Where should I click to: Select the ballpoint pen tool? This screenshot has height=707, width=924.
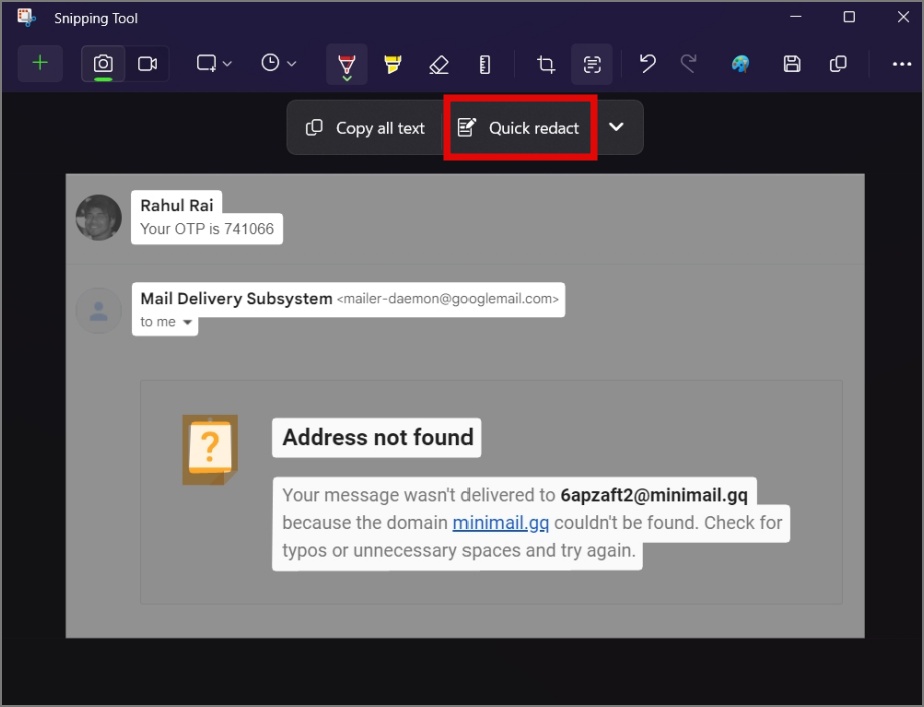pos(347,64)
